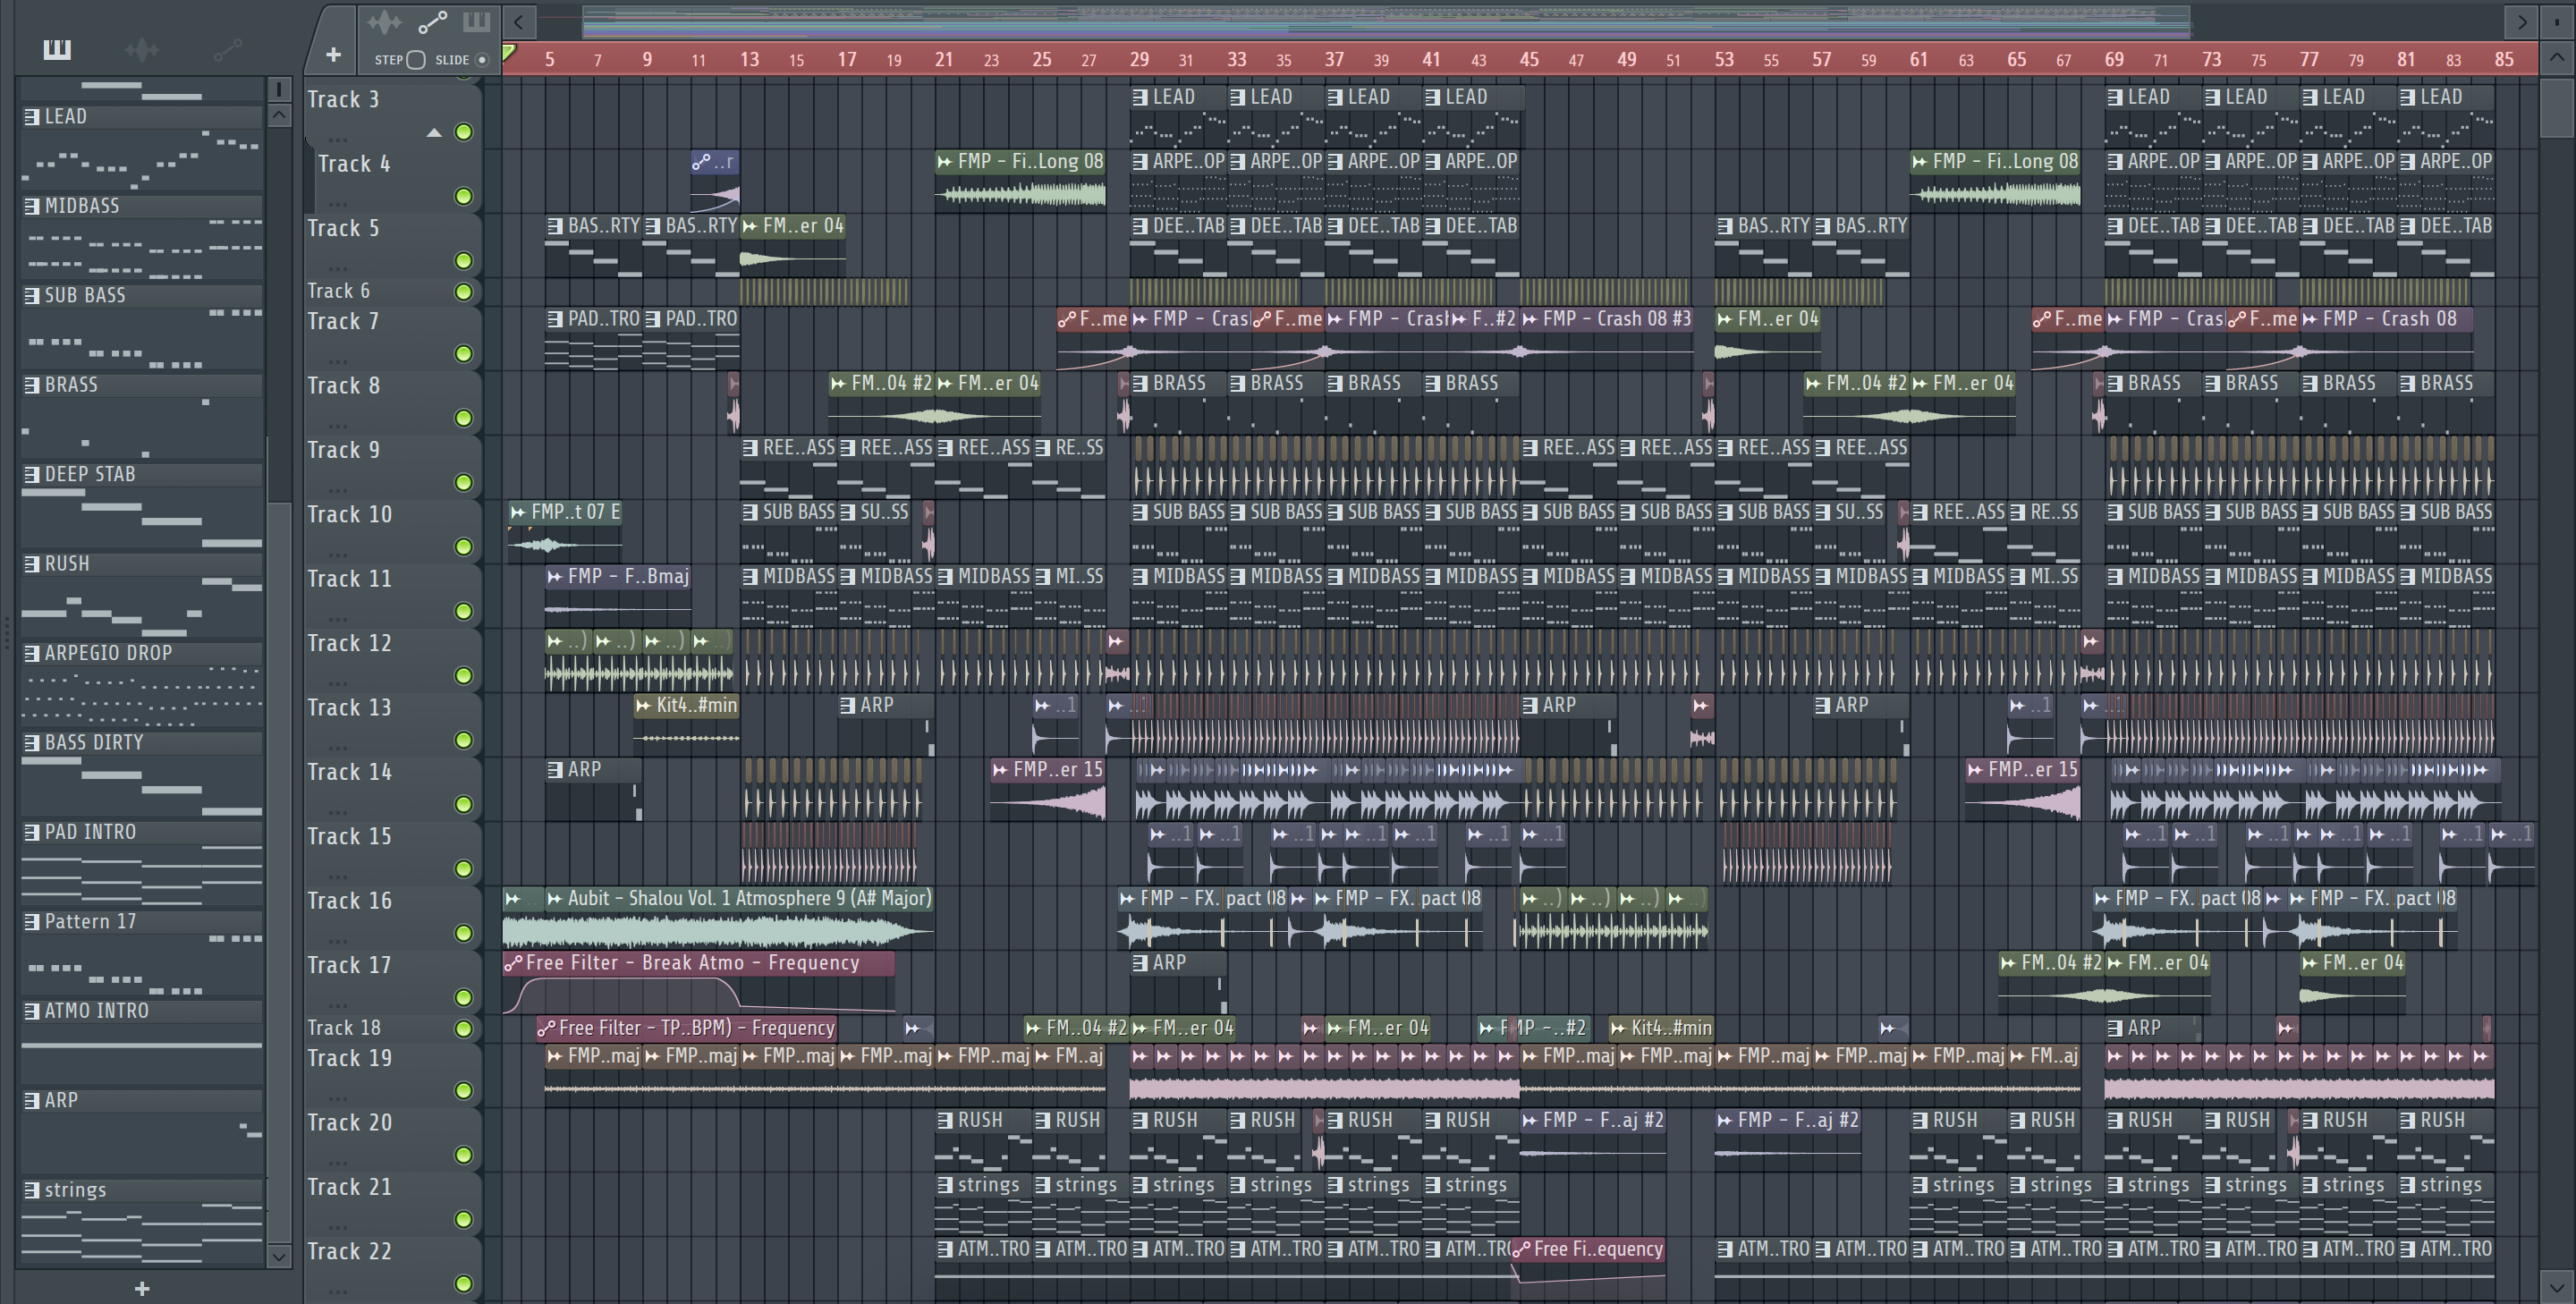This screenshot has width=2576, height=1304.
Task: Click the plus button above Track 3
Action: (x=333, y=55)
